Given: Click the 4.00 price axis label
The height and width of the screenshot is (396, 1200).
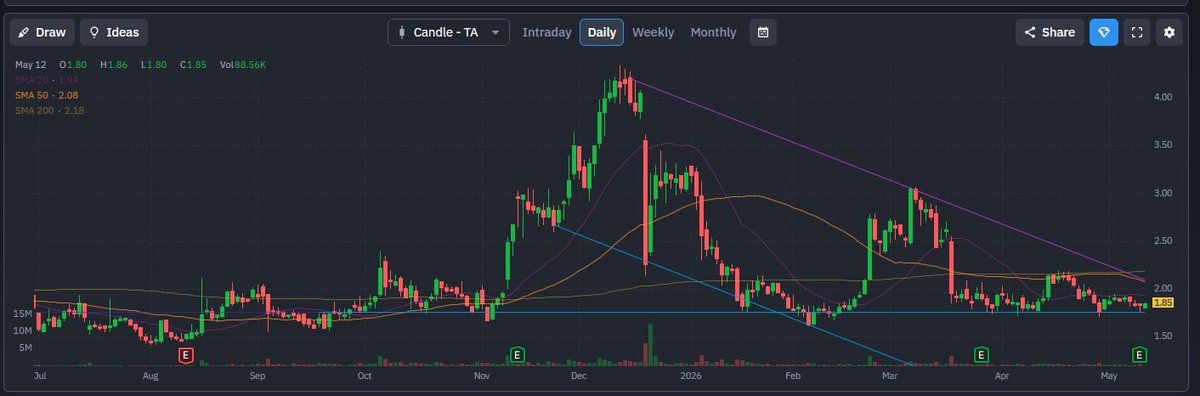Looking at the screenshot, I should [1163, 97].
